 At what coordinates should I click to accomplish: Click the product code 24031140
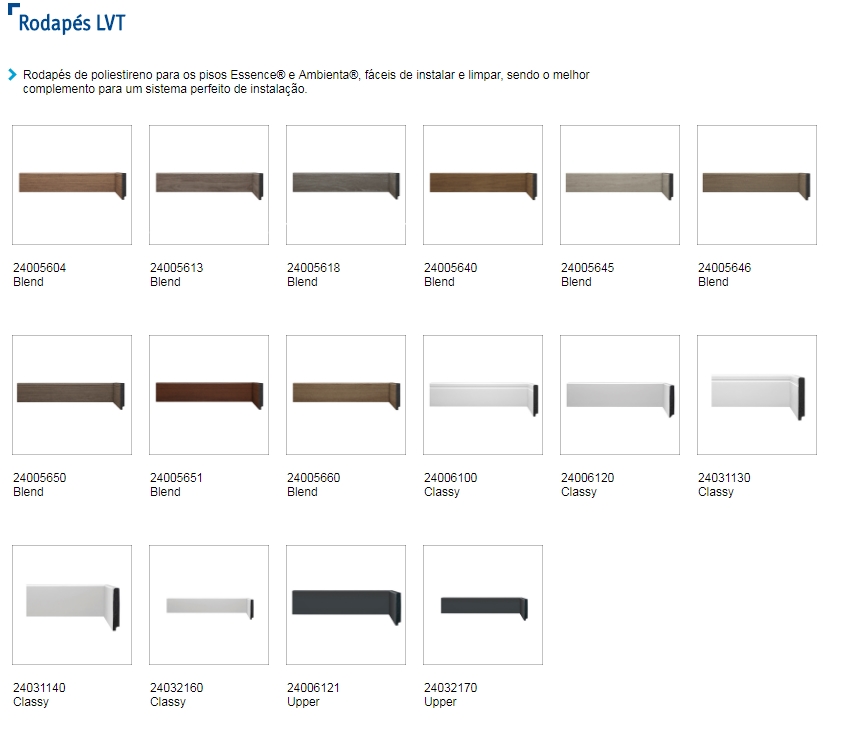point(40,688)
